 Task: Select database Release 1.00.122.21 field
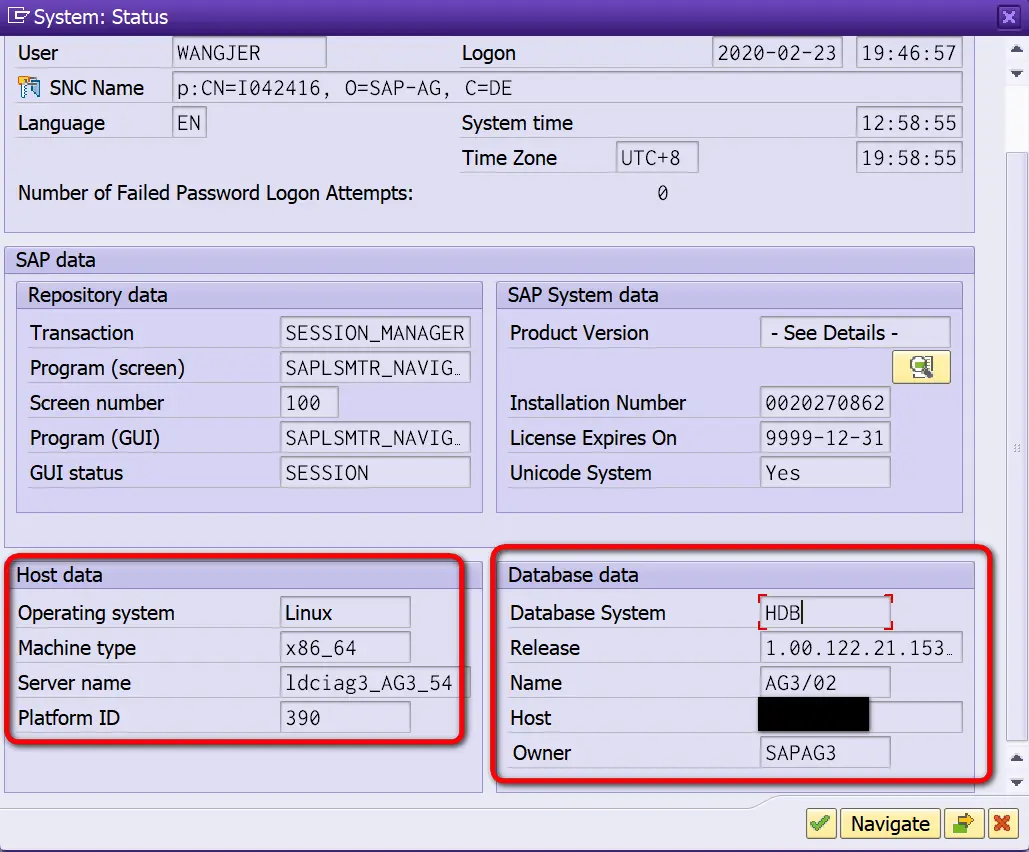click(861, 648)
